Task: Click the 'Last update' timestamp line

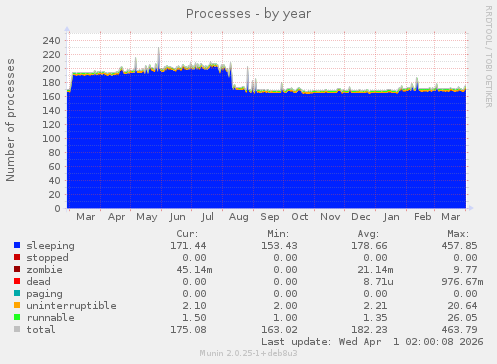Action: pyautogui.click(x=372, y=342)
